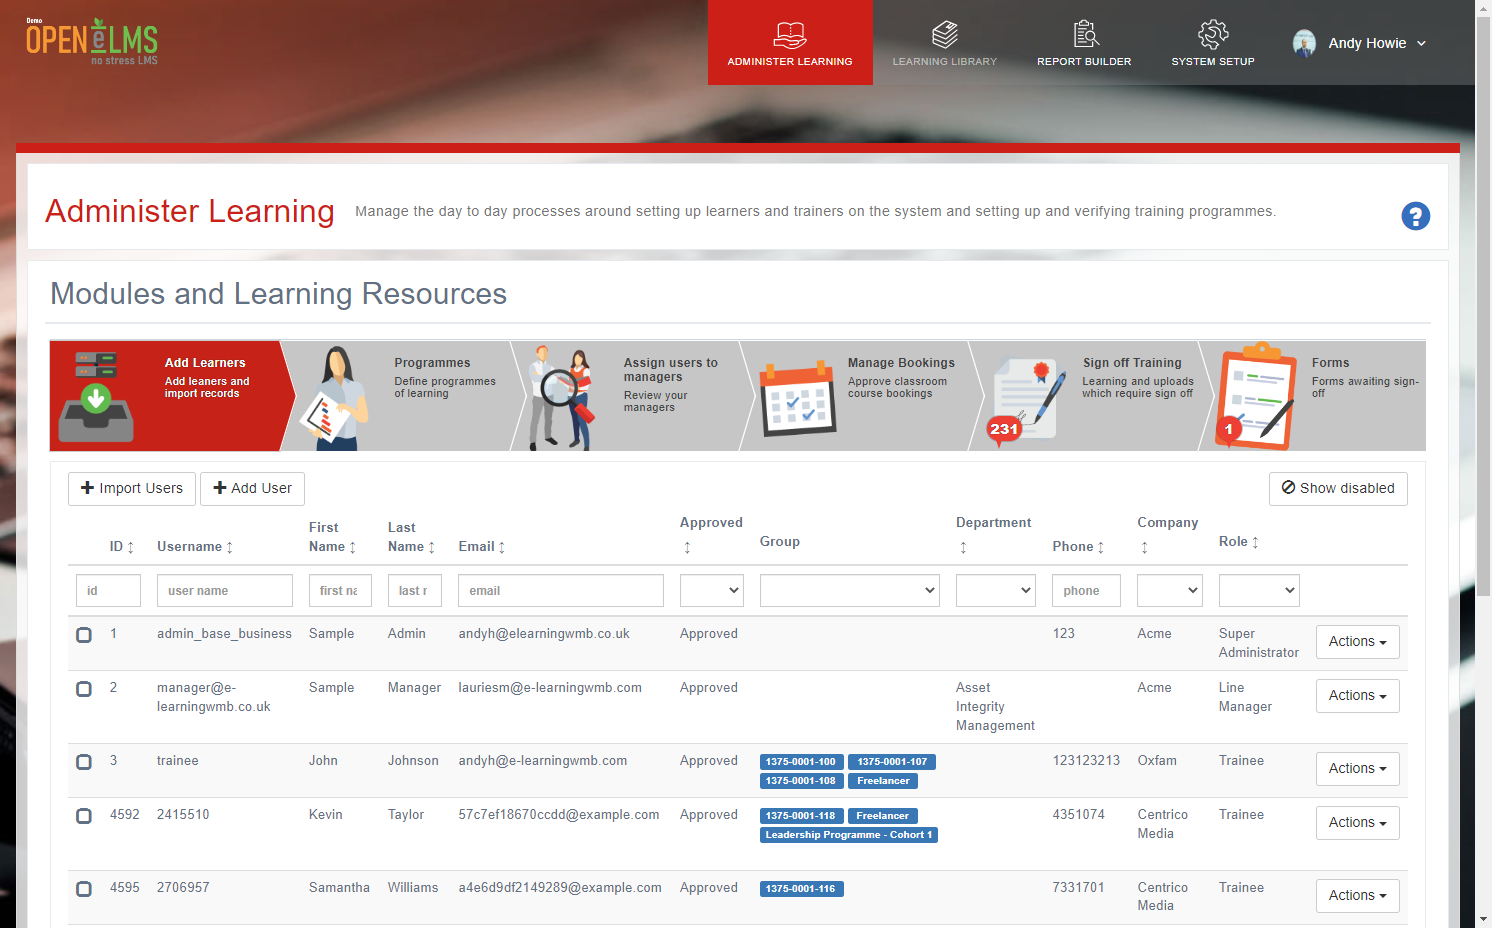1492x928 pixels.
Task: Open the Programmes step tab
Action: tap(405, 396)
